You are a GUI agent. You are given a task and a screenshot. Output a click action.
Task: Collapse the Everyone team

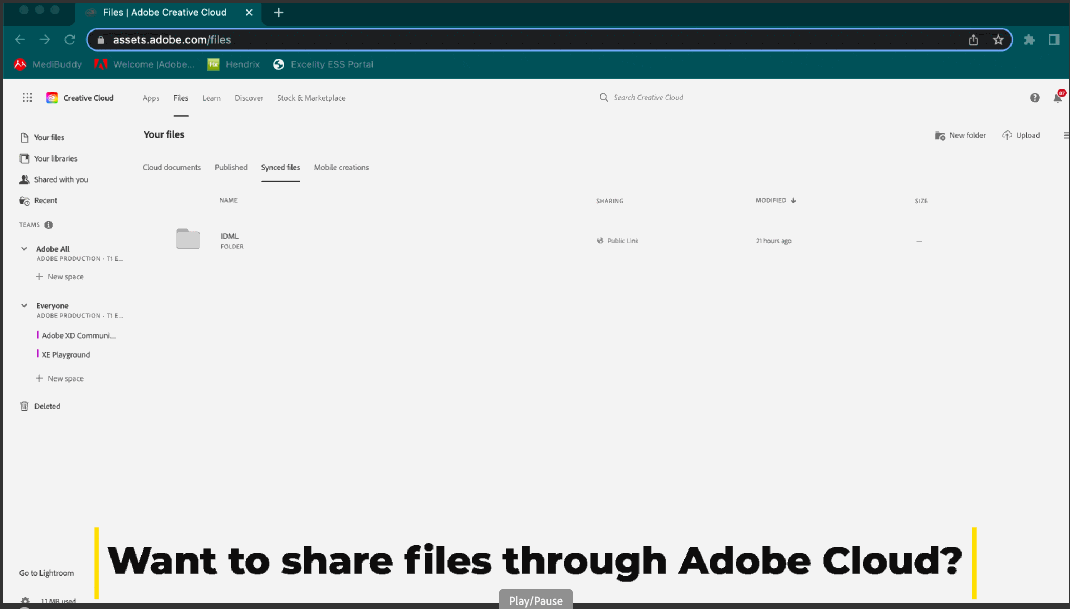[x=24, y=306]
